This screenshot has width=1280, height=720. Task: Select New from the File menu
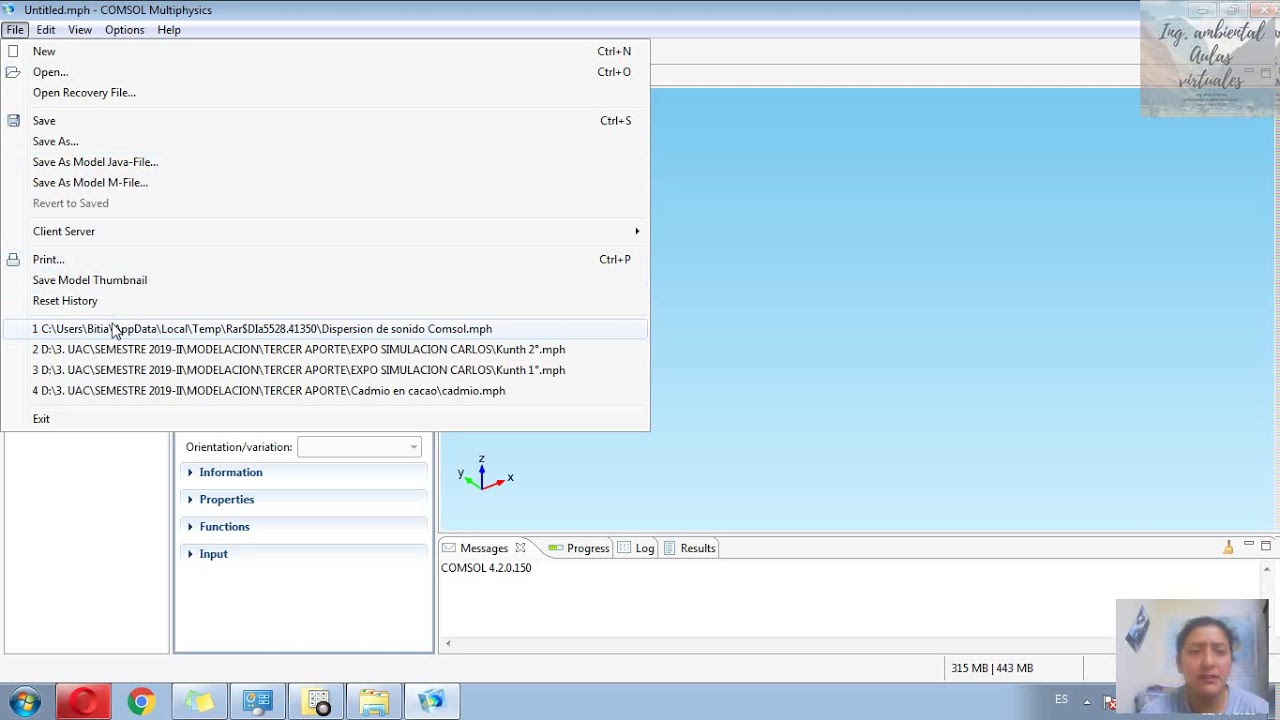(325, 51)
